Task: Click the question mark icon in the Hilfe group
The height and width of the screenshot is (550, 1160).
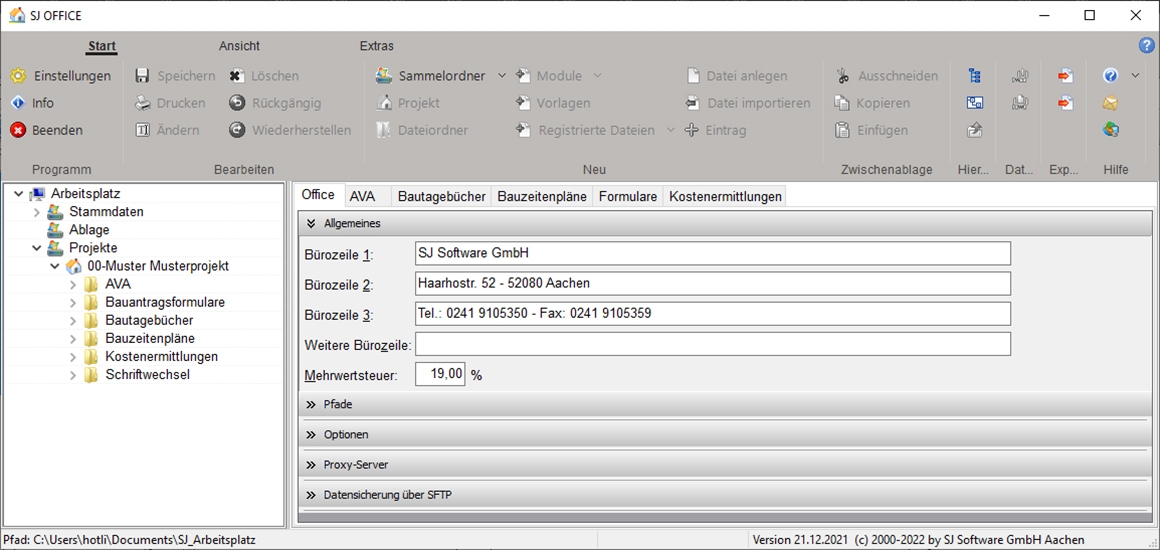Action: click(x=1110, y=76)
